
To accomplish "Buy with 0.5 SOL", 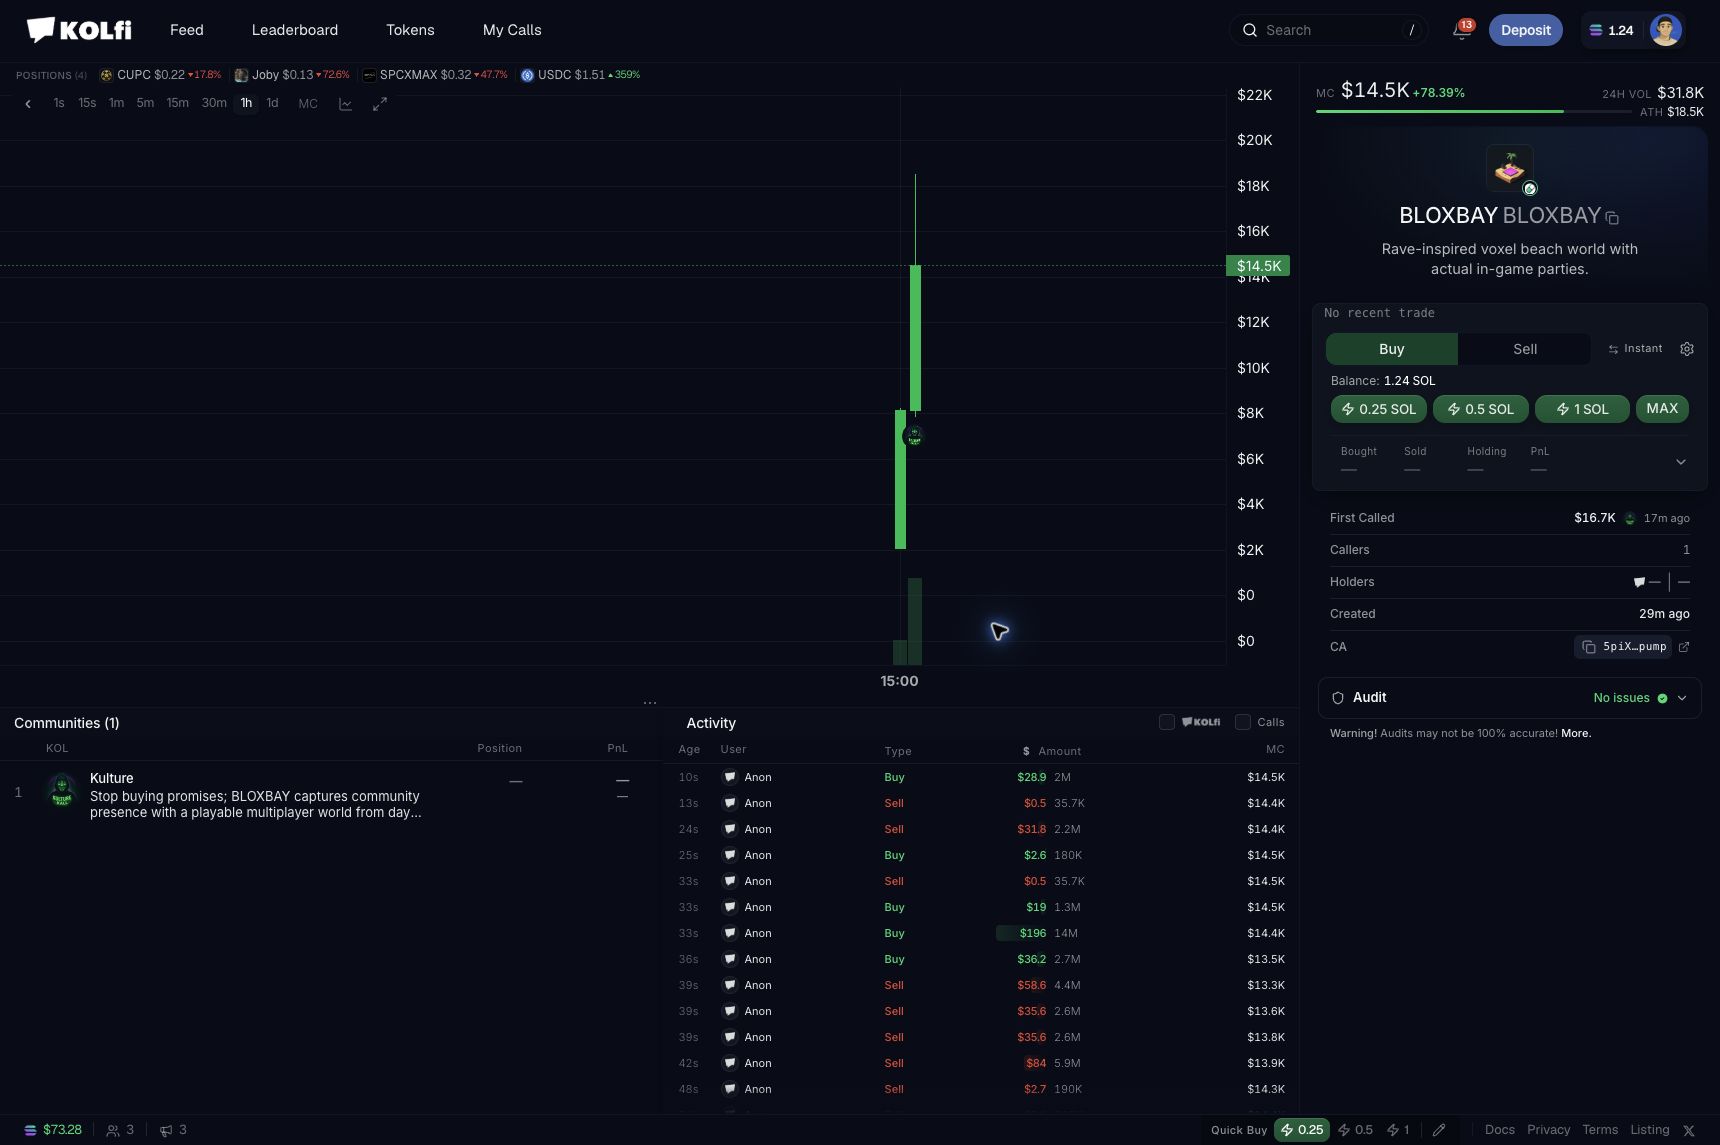I will tap(1480, 409).
